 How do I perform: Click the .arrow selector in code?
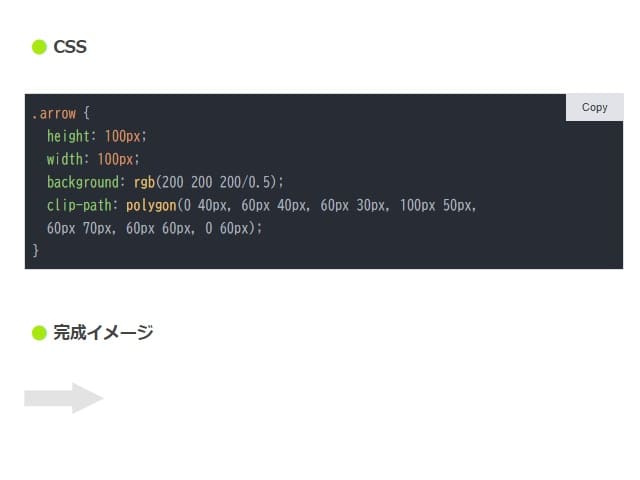[x=54, y=113]
